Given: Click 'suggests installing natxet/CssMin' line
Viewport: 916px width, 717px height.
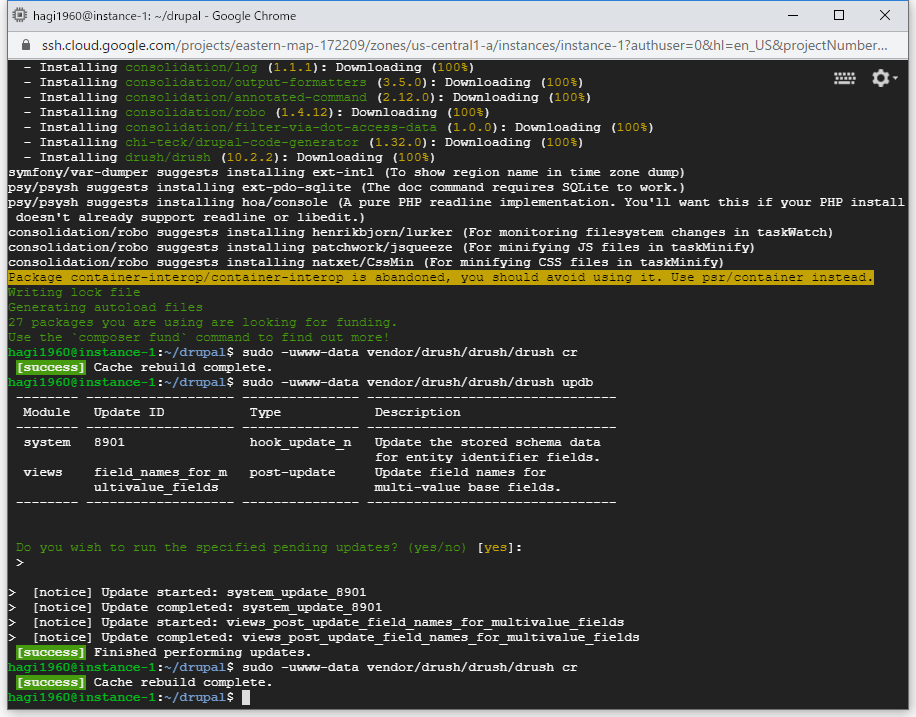Looking at the screenshot, I should tap(366, 262).
